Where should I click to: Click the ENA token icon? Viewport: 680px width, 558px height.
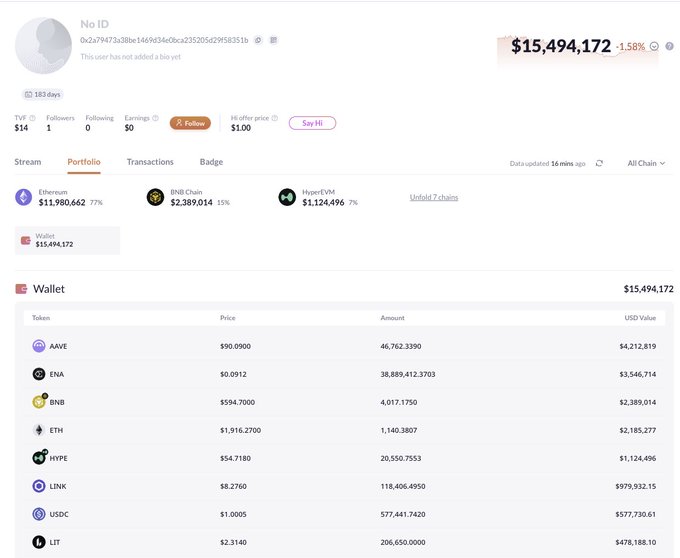[x=39, y=374]
